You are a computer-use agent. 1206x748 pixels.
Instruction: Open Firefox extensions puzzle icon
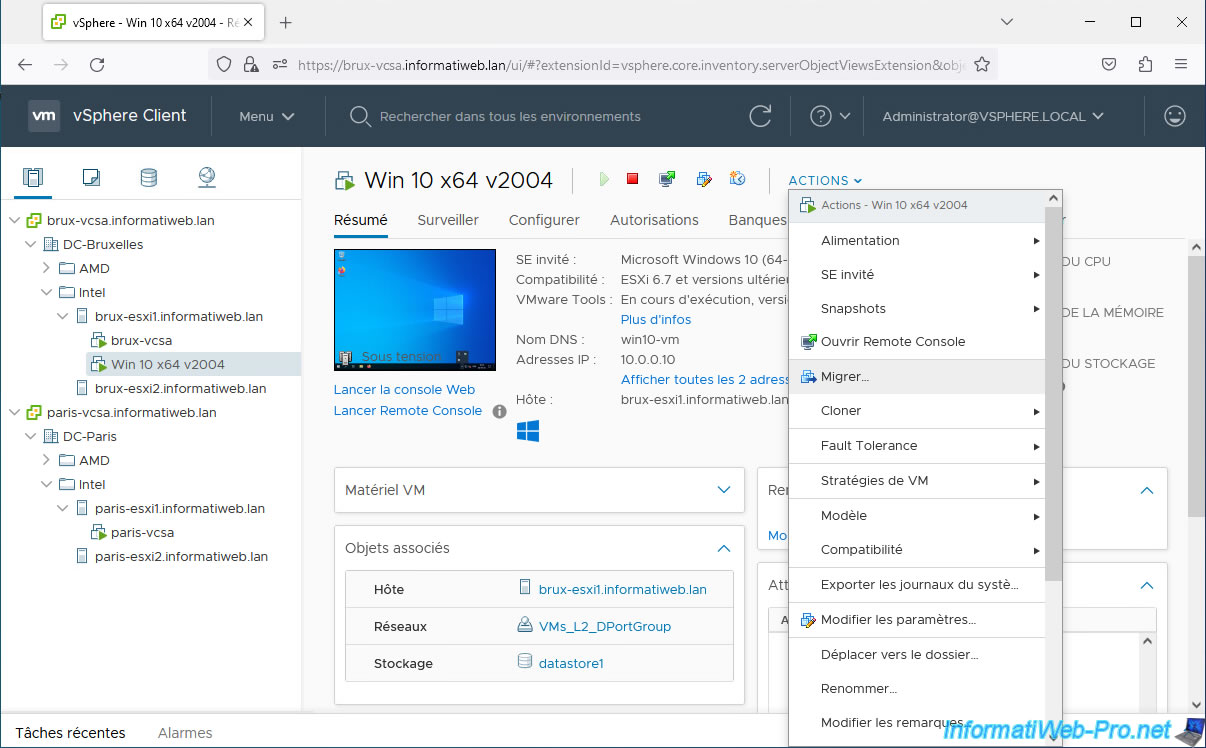click(1145, 64)
